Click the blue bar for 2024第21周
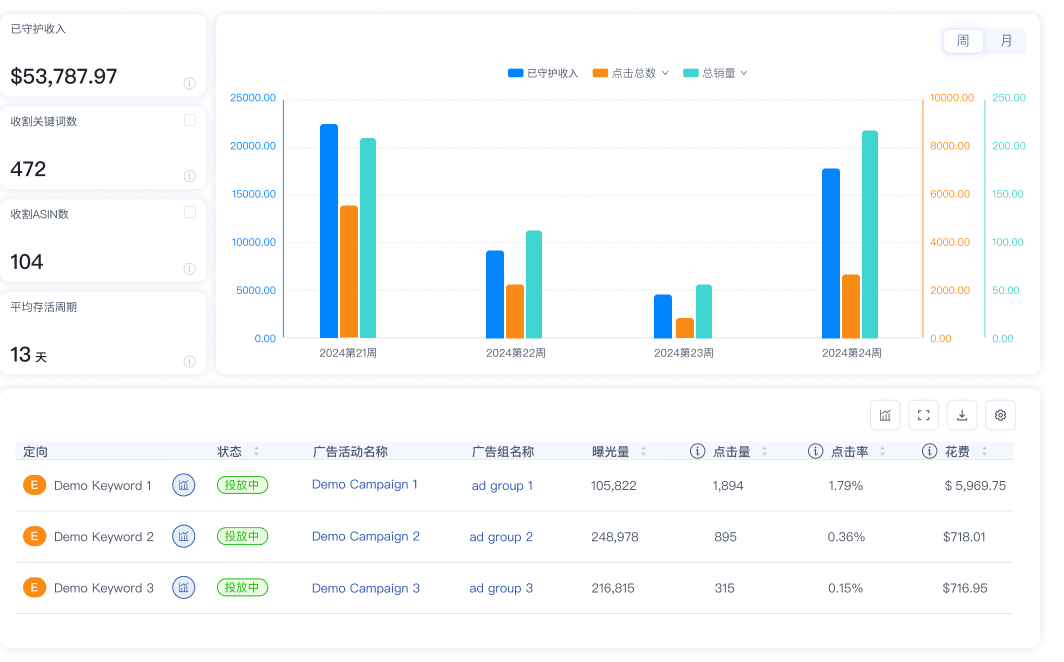This screenshot has width=1064, height=662. [329, 231]
